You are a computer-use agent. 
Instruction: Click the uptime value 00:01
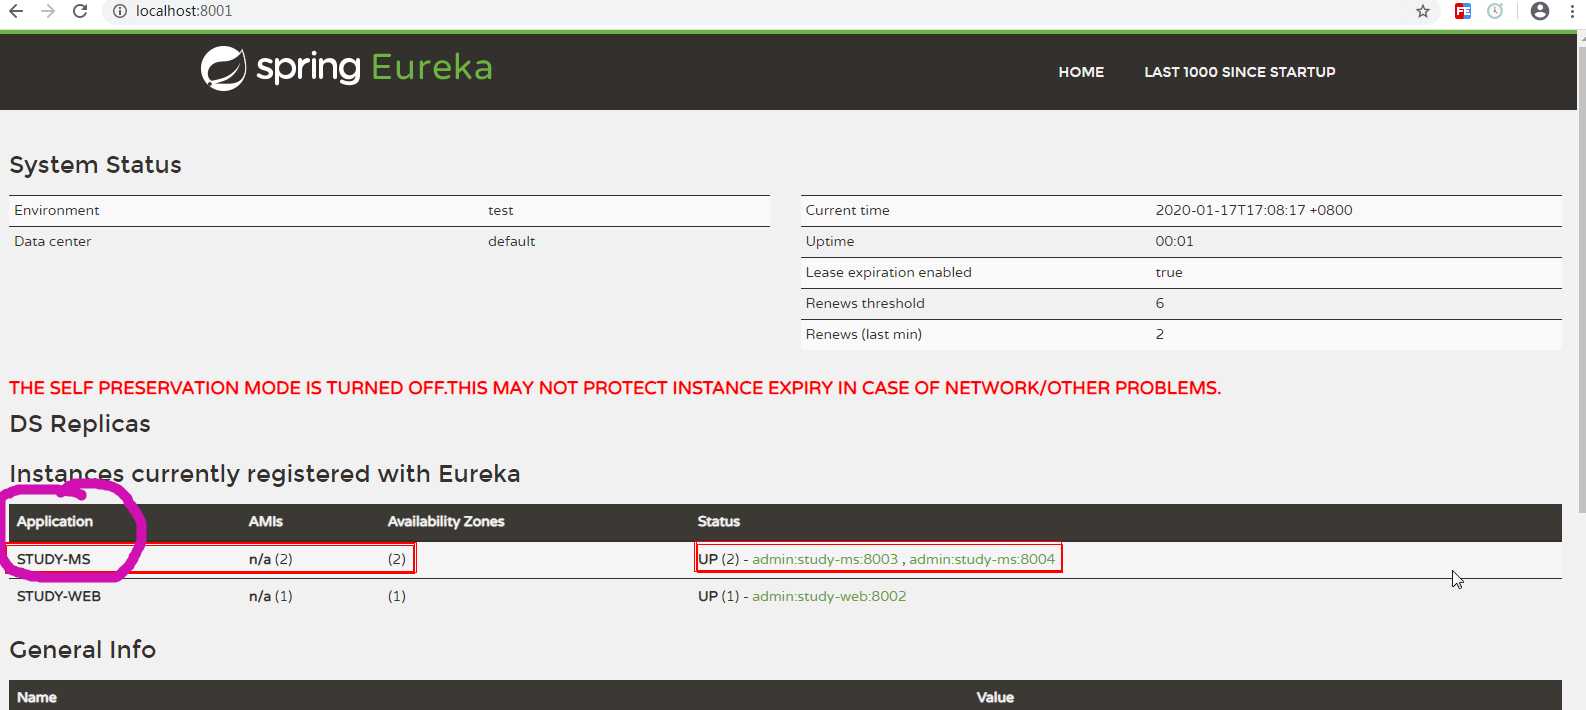[x=1175, y=241]
